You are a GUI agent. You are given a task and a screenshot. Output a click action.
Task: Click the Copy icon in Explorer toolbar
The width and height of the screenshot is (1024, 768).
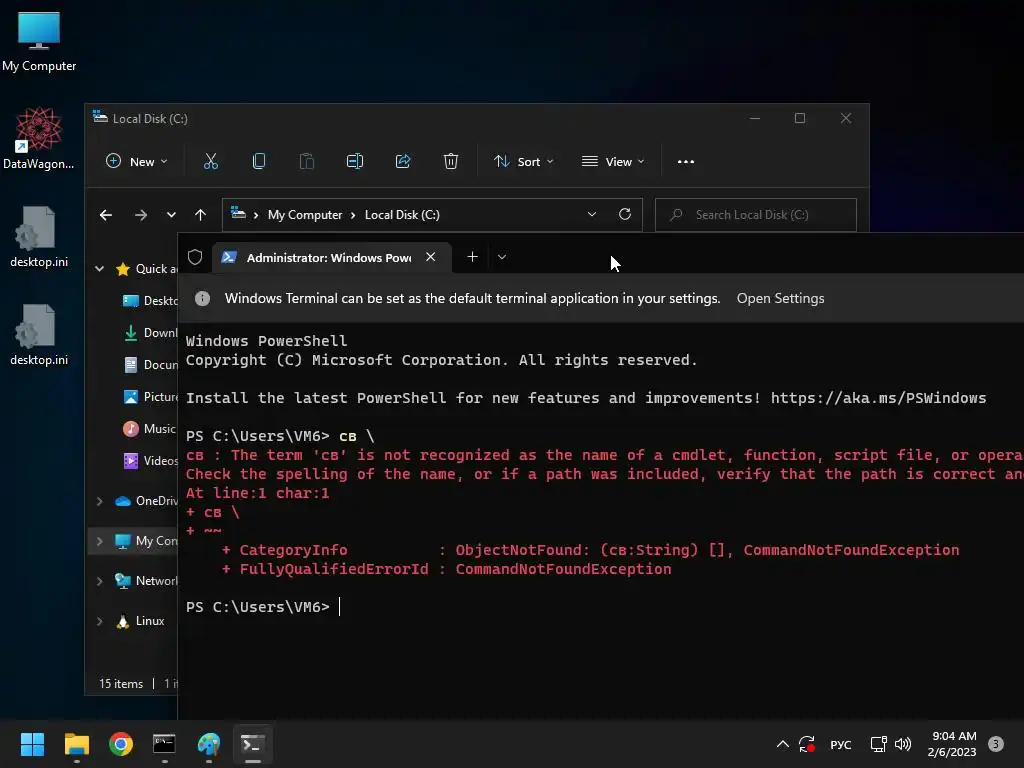[x=259, y=161]
